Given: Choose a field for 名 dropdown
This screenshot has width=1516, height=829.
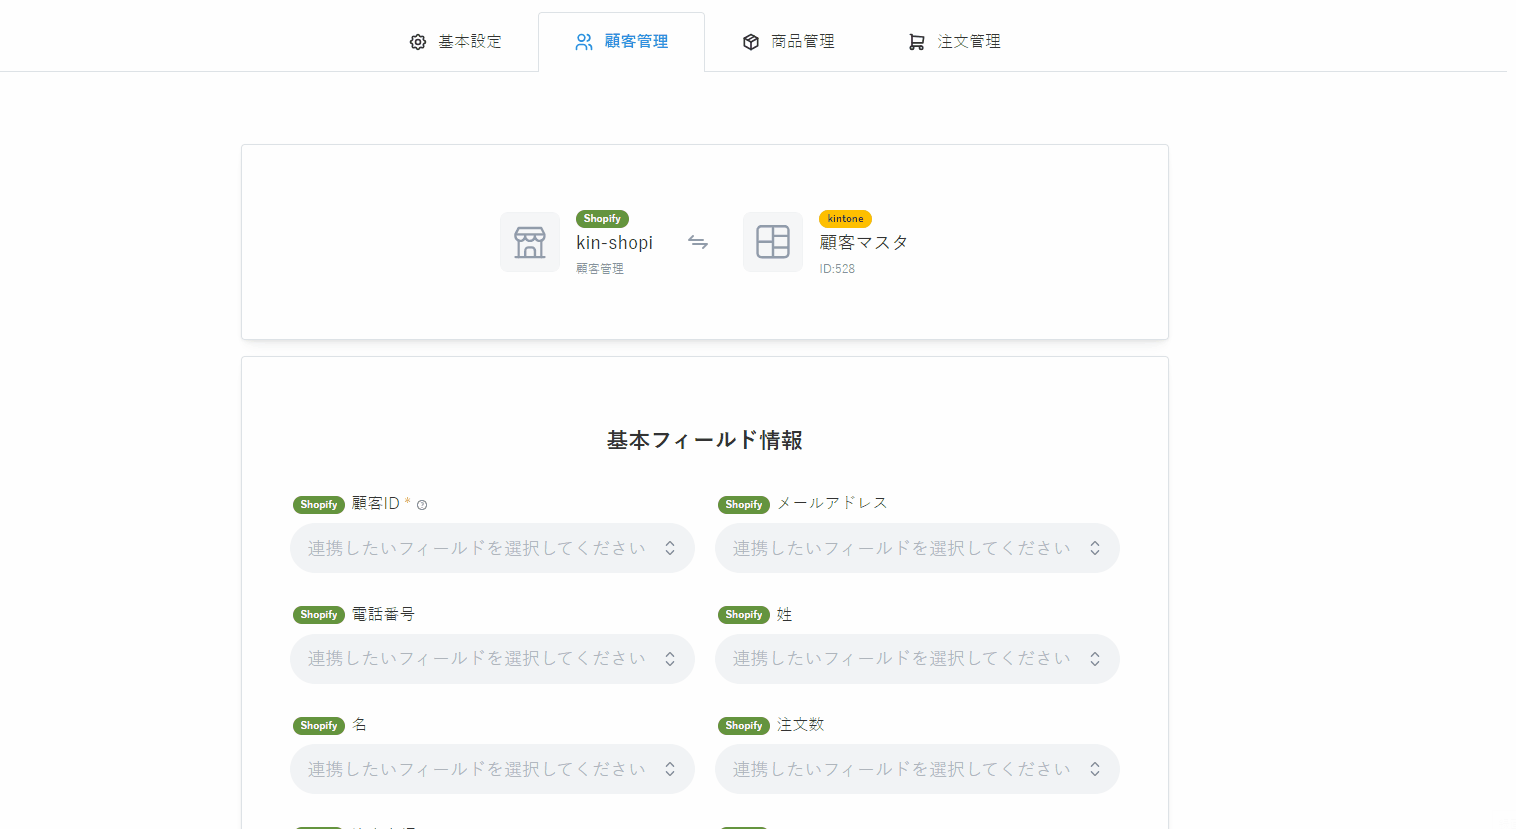Looking at the screenshot, I should pyautogui.click(x=492, y=769).
